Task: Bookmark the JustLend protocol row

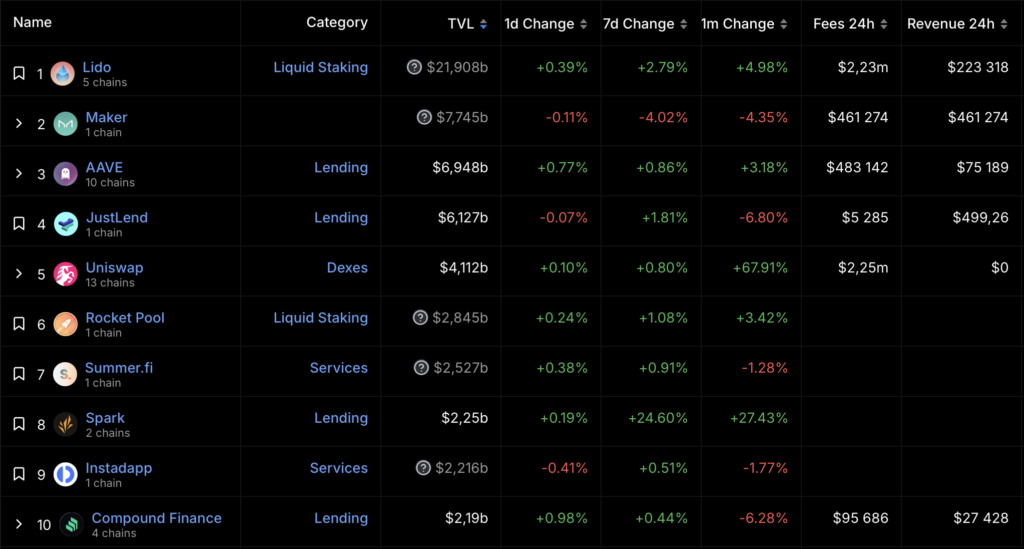Action: coord(18,224)
